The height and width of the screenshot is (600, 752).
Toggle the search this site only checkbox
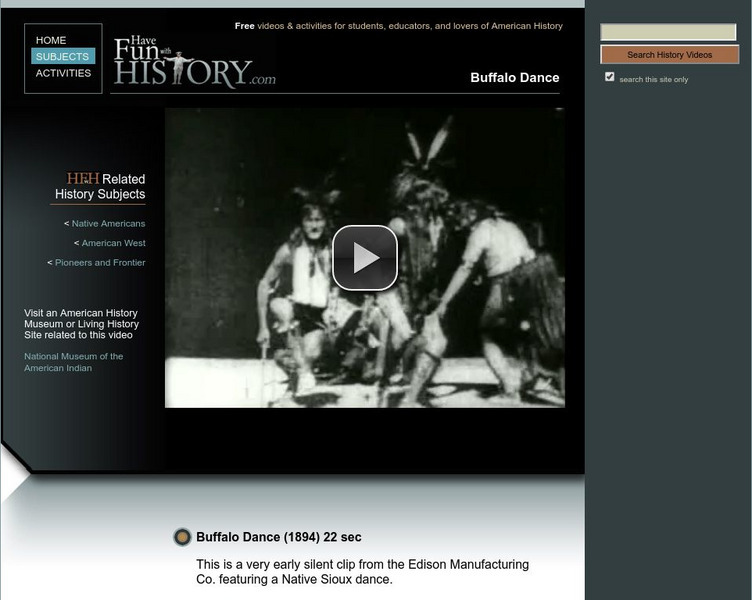pyautogui.click(x=610, y=77)
